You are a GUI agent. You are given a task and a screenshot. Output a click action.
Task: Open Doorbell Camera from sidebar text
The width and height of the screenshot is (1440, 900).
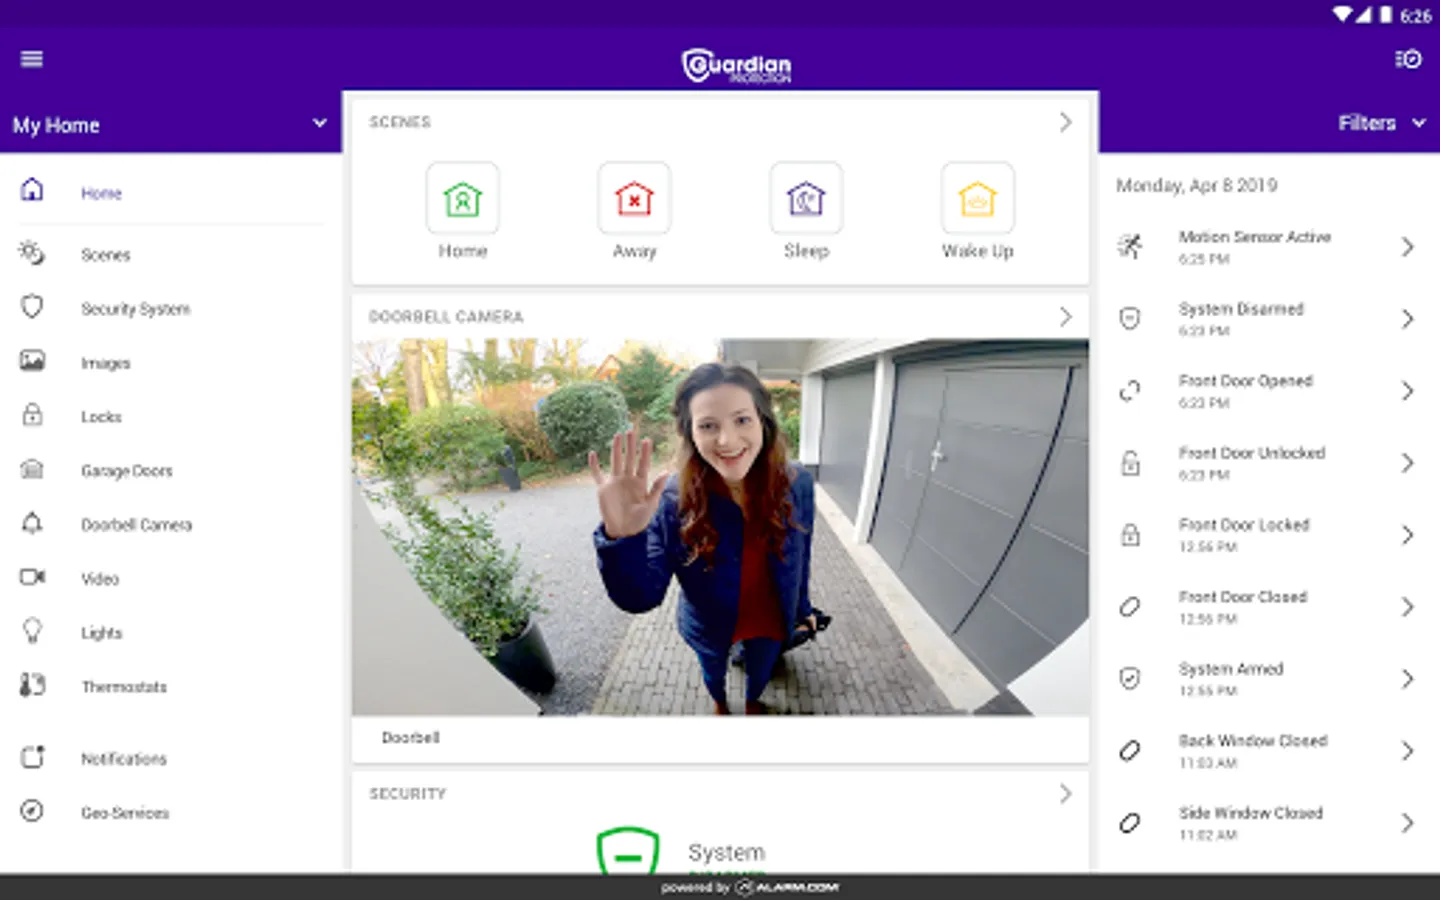[136, 525]
